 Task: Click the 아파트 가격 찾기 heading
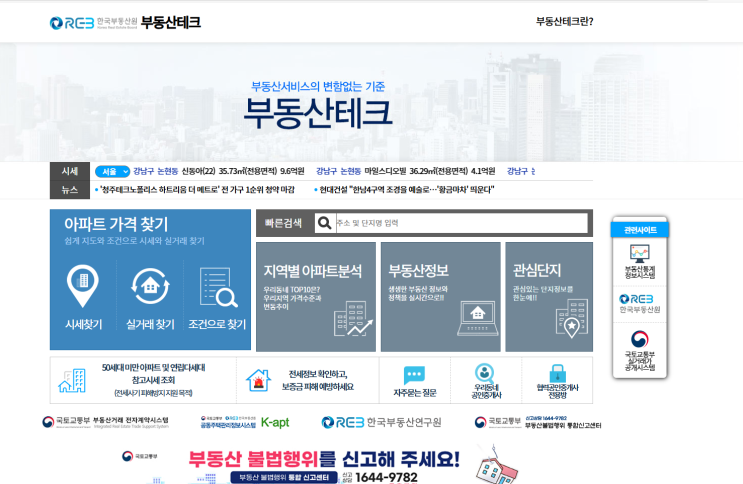point(116,224)
